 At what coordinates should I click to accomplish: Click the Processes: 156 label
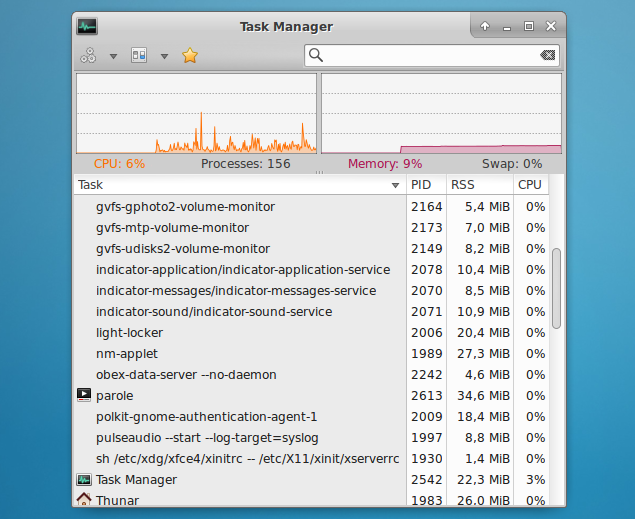click(246, 164)
